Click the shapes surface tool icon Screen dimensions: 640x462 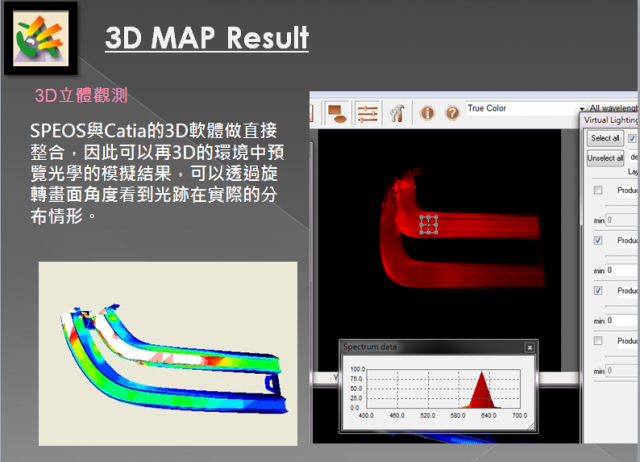tap(337, 112)
